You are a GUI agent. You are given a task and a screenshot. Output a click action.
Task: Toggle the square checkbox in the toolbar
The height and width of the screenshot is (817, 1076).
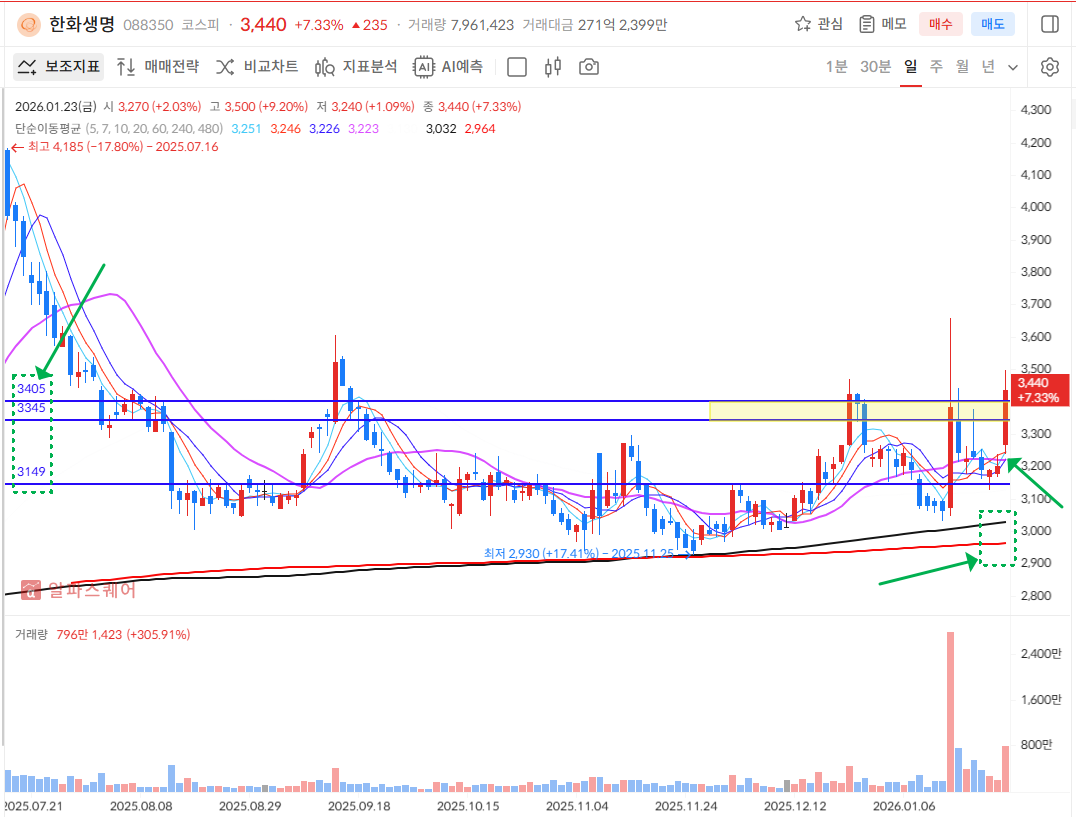(517, 67)
